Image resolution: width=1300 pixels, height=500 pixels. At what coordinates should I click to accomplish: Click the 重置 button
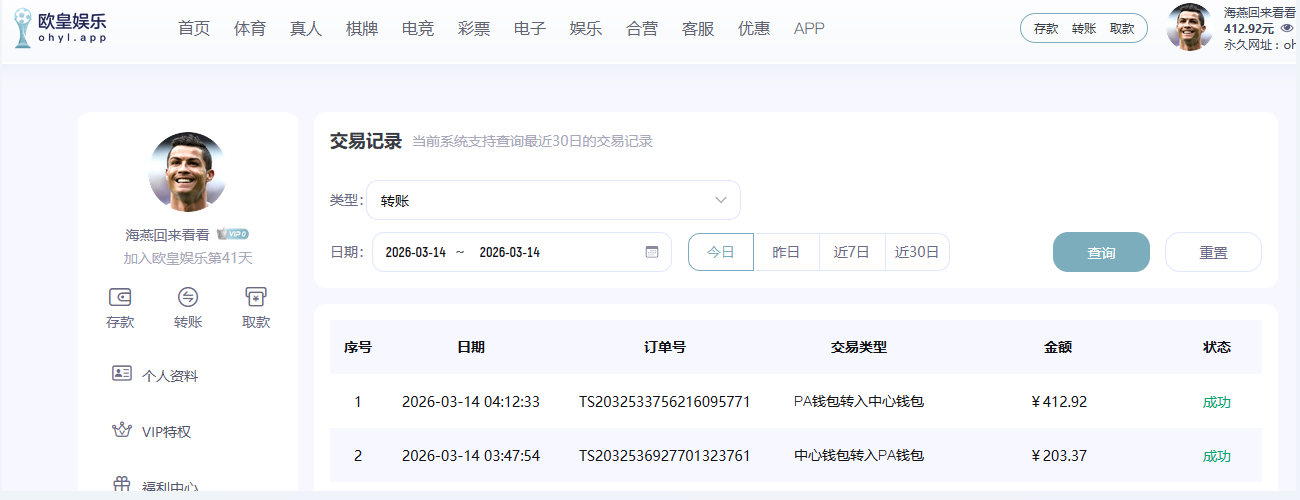(1213, 252)
